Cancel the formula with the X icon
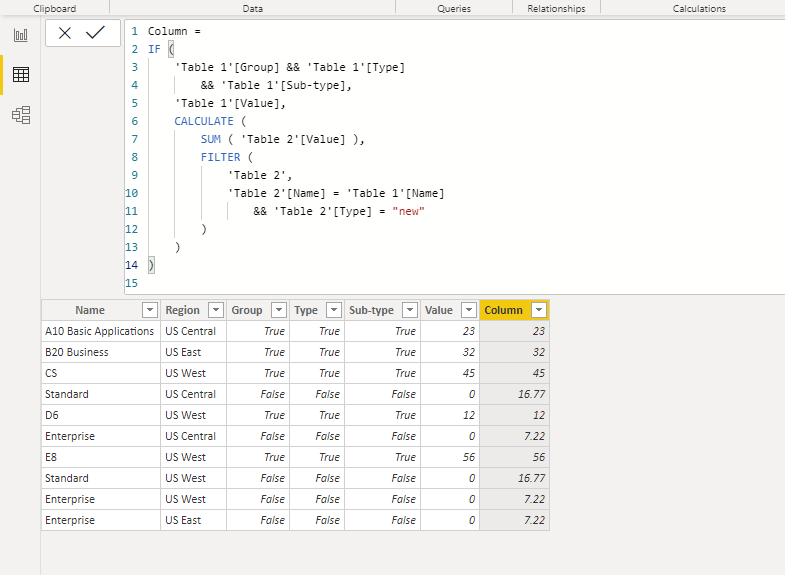This screenshot has height=575, width=785. (x=65, y=33)
